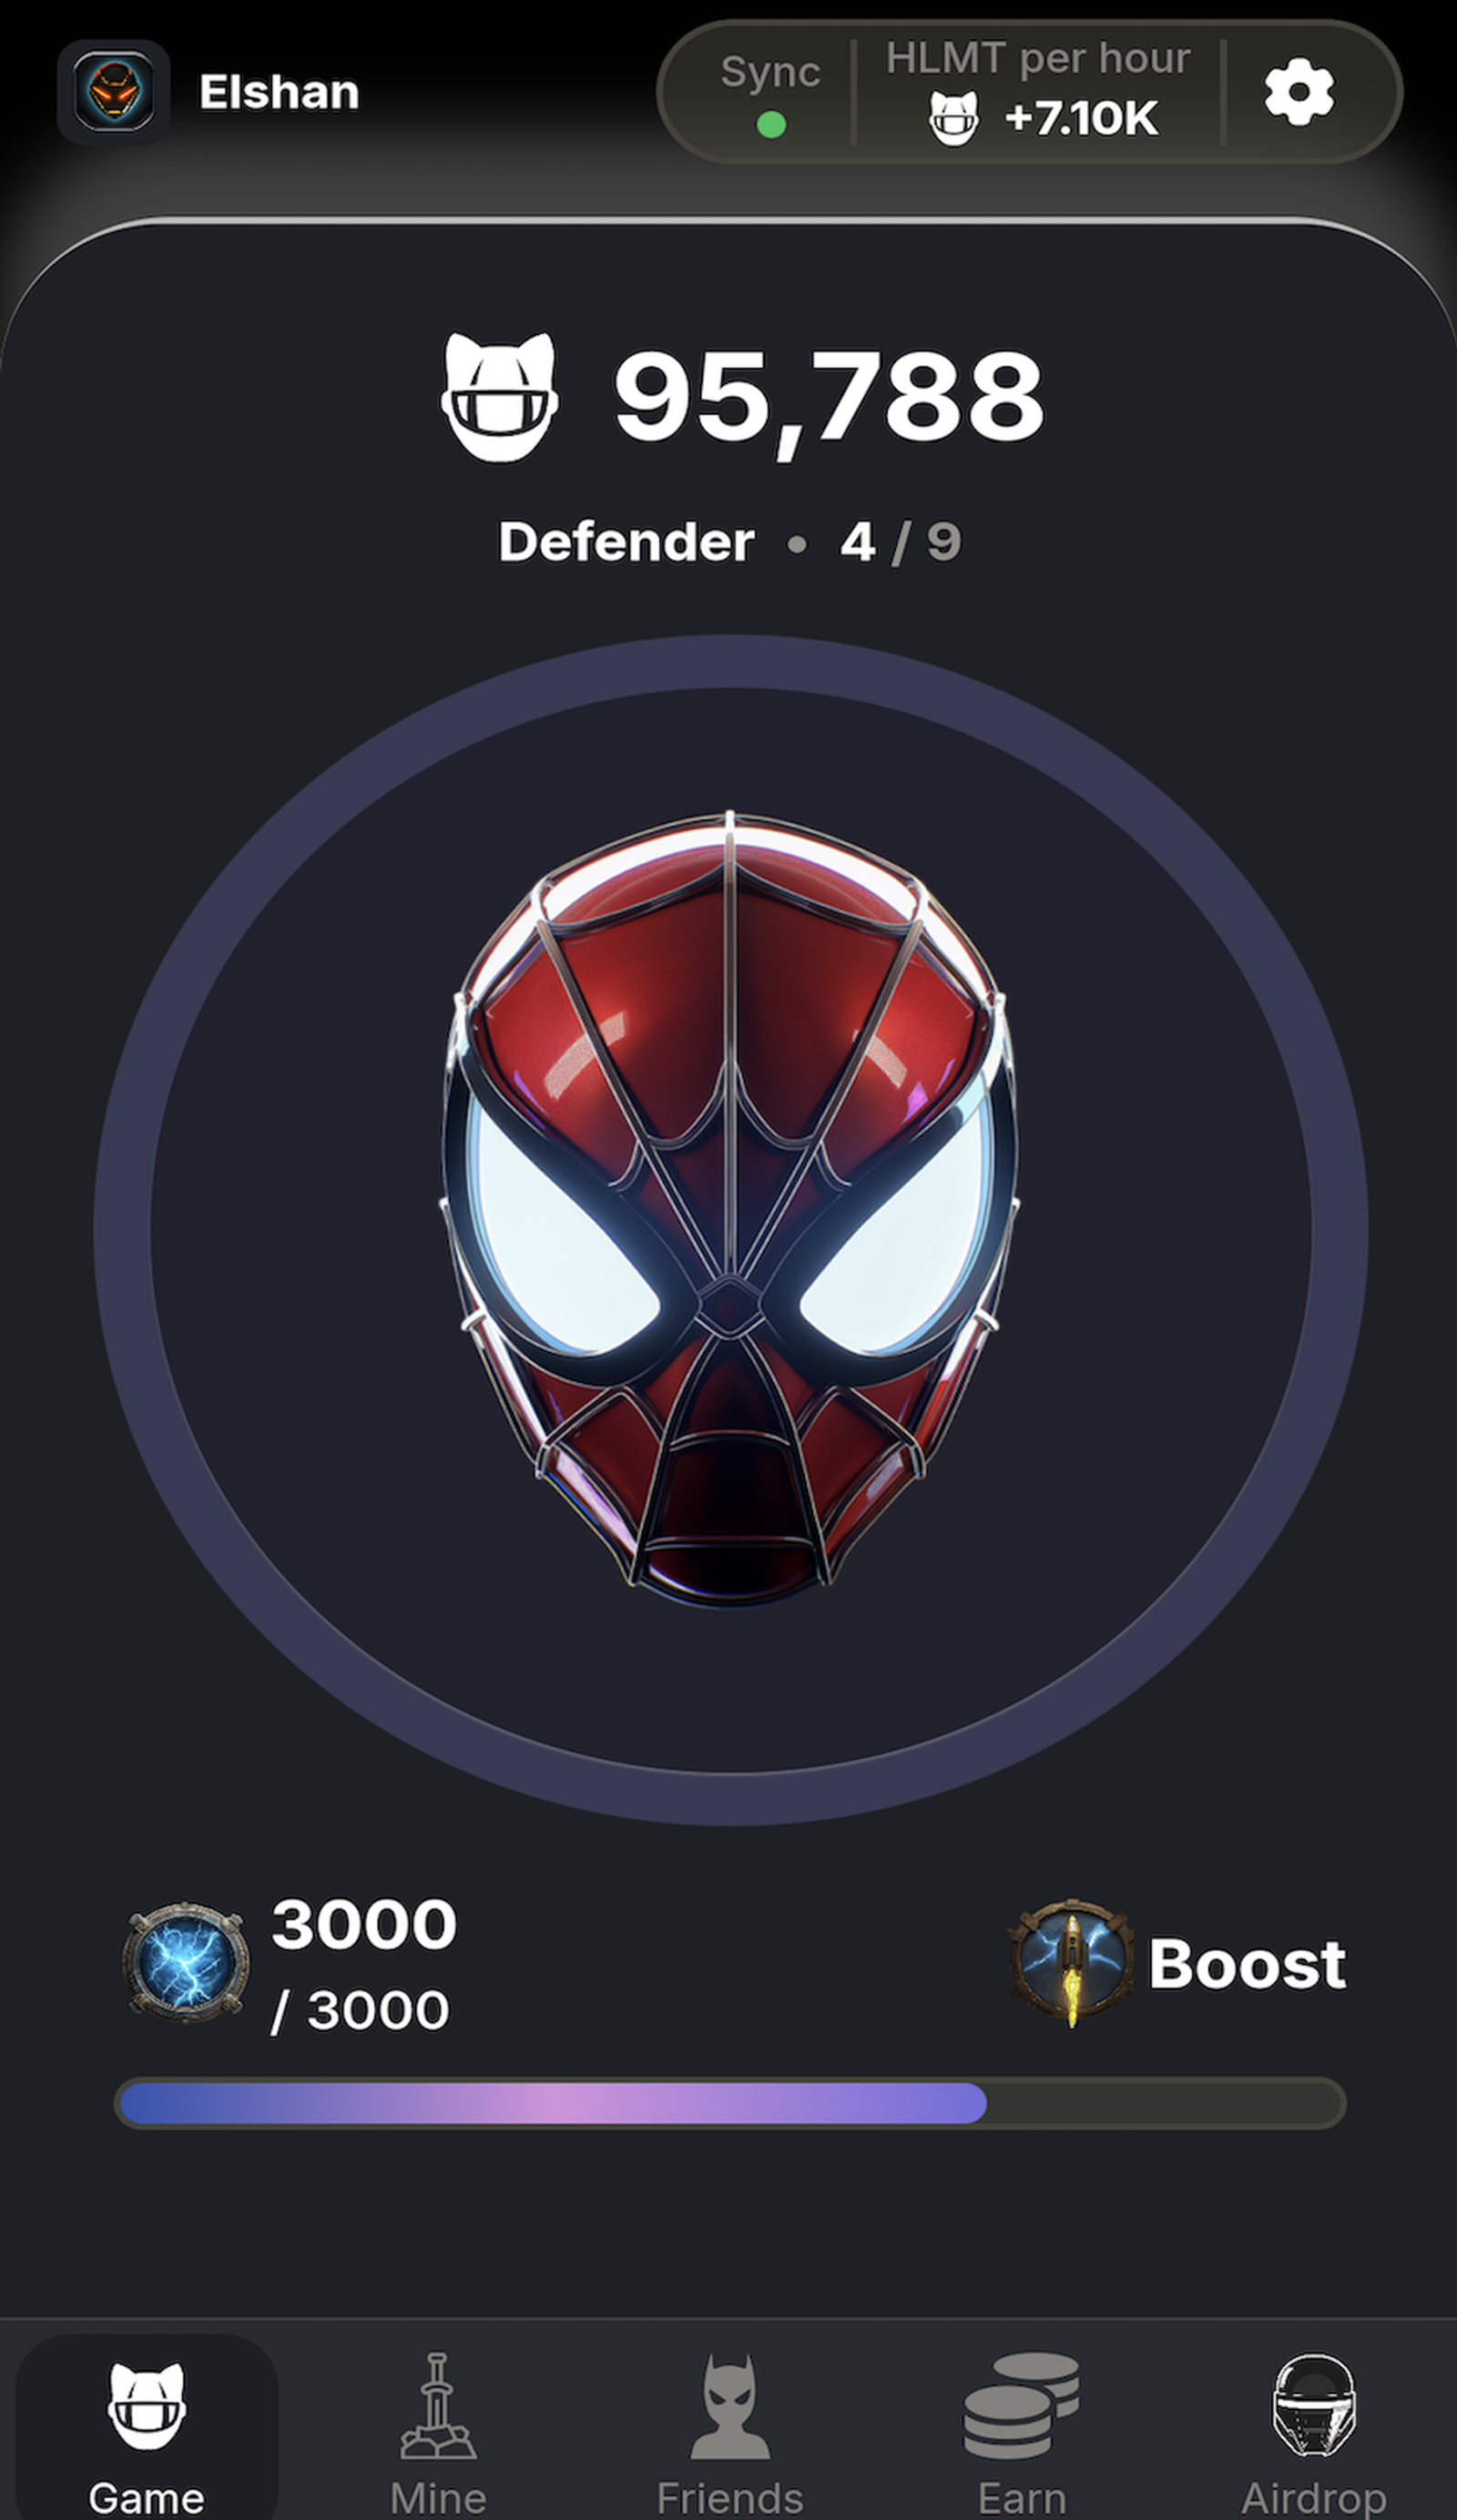Open Defender level 4 / 9 progress
The width and height of the screenshot is (1457, 2520).
coord(730,542)
